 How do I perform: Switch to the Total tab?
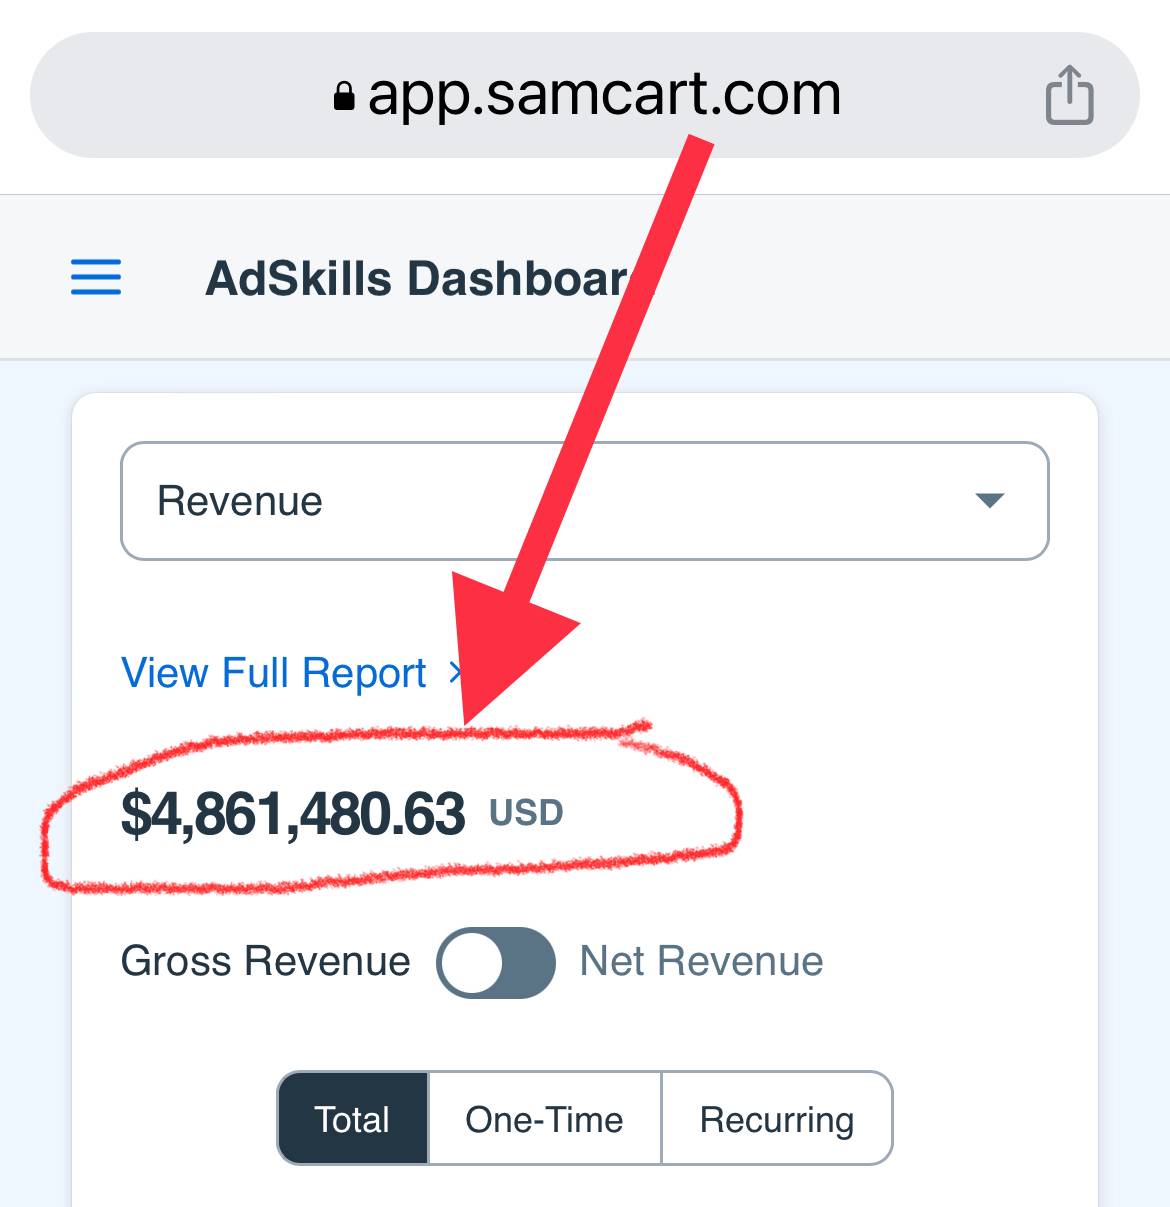click(353, 1118)
